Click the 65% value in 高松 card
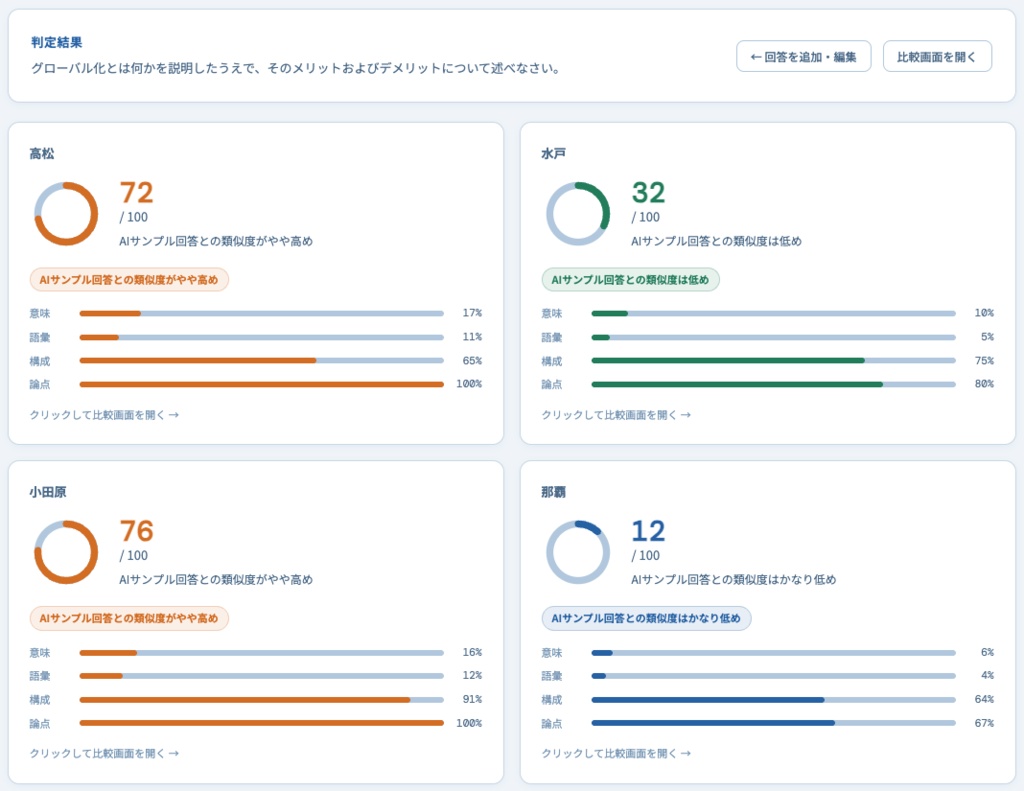The height and width of the screenshot is (791, 1024). coord(472,361)
